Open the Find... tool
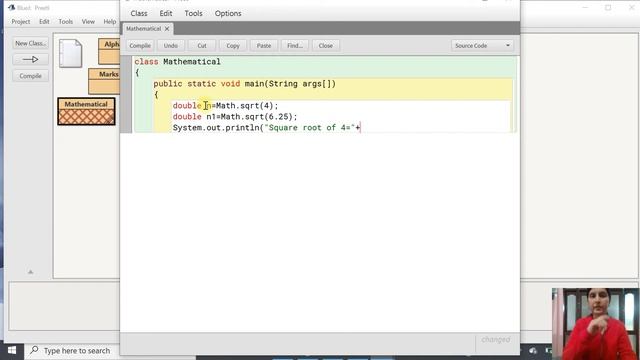 pos(295,46)
